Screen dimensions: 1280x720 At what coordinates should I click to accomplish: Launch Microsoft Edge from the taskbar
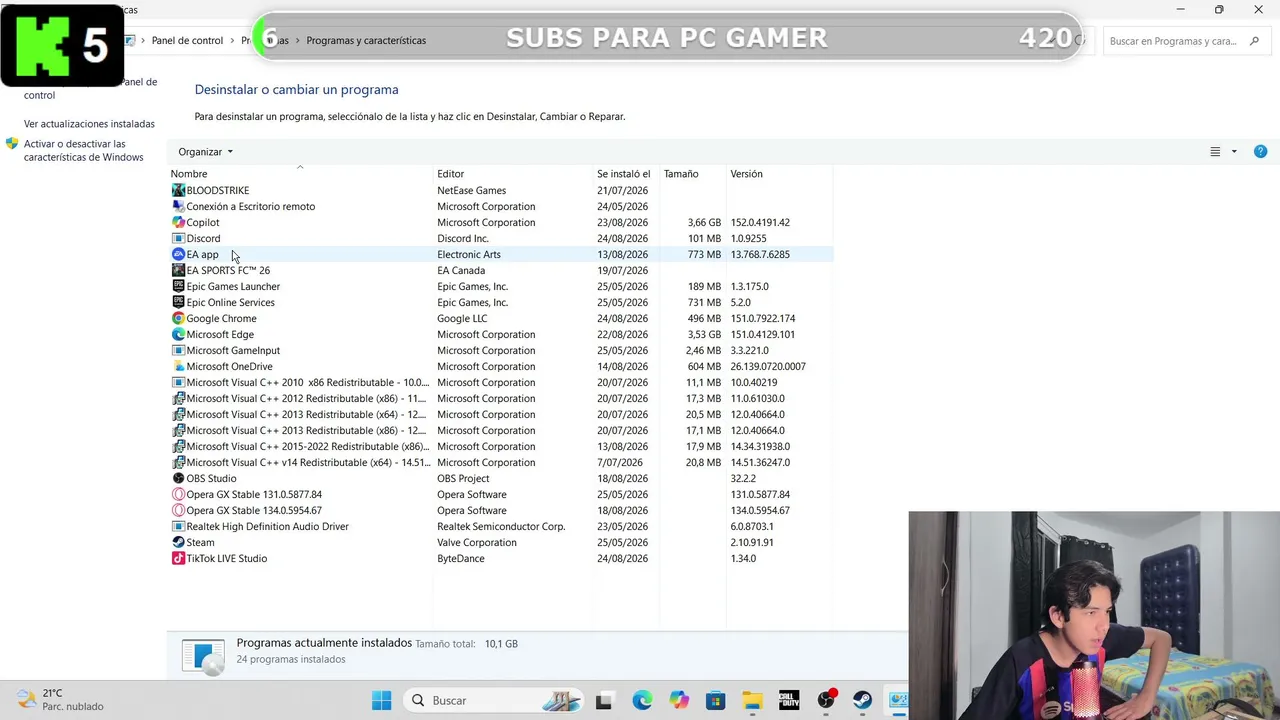click(x=641, y=700)
